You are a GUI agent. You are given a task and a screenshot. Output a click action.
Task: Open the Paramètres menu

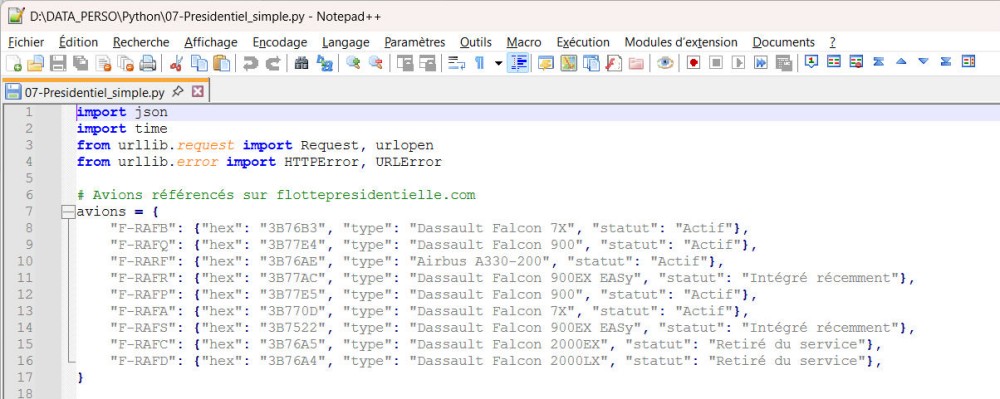(415, 42)
